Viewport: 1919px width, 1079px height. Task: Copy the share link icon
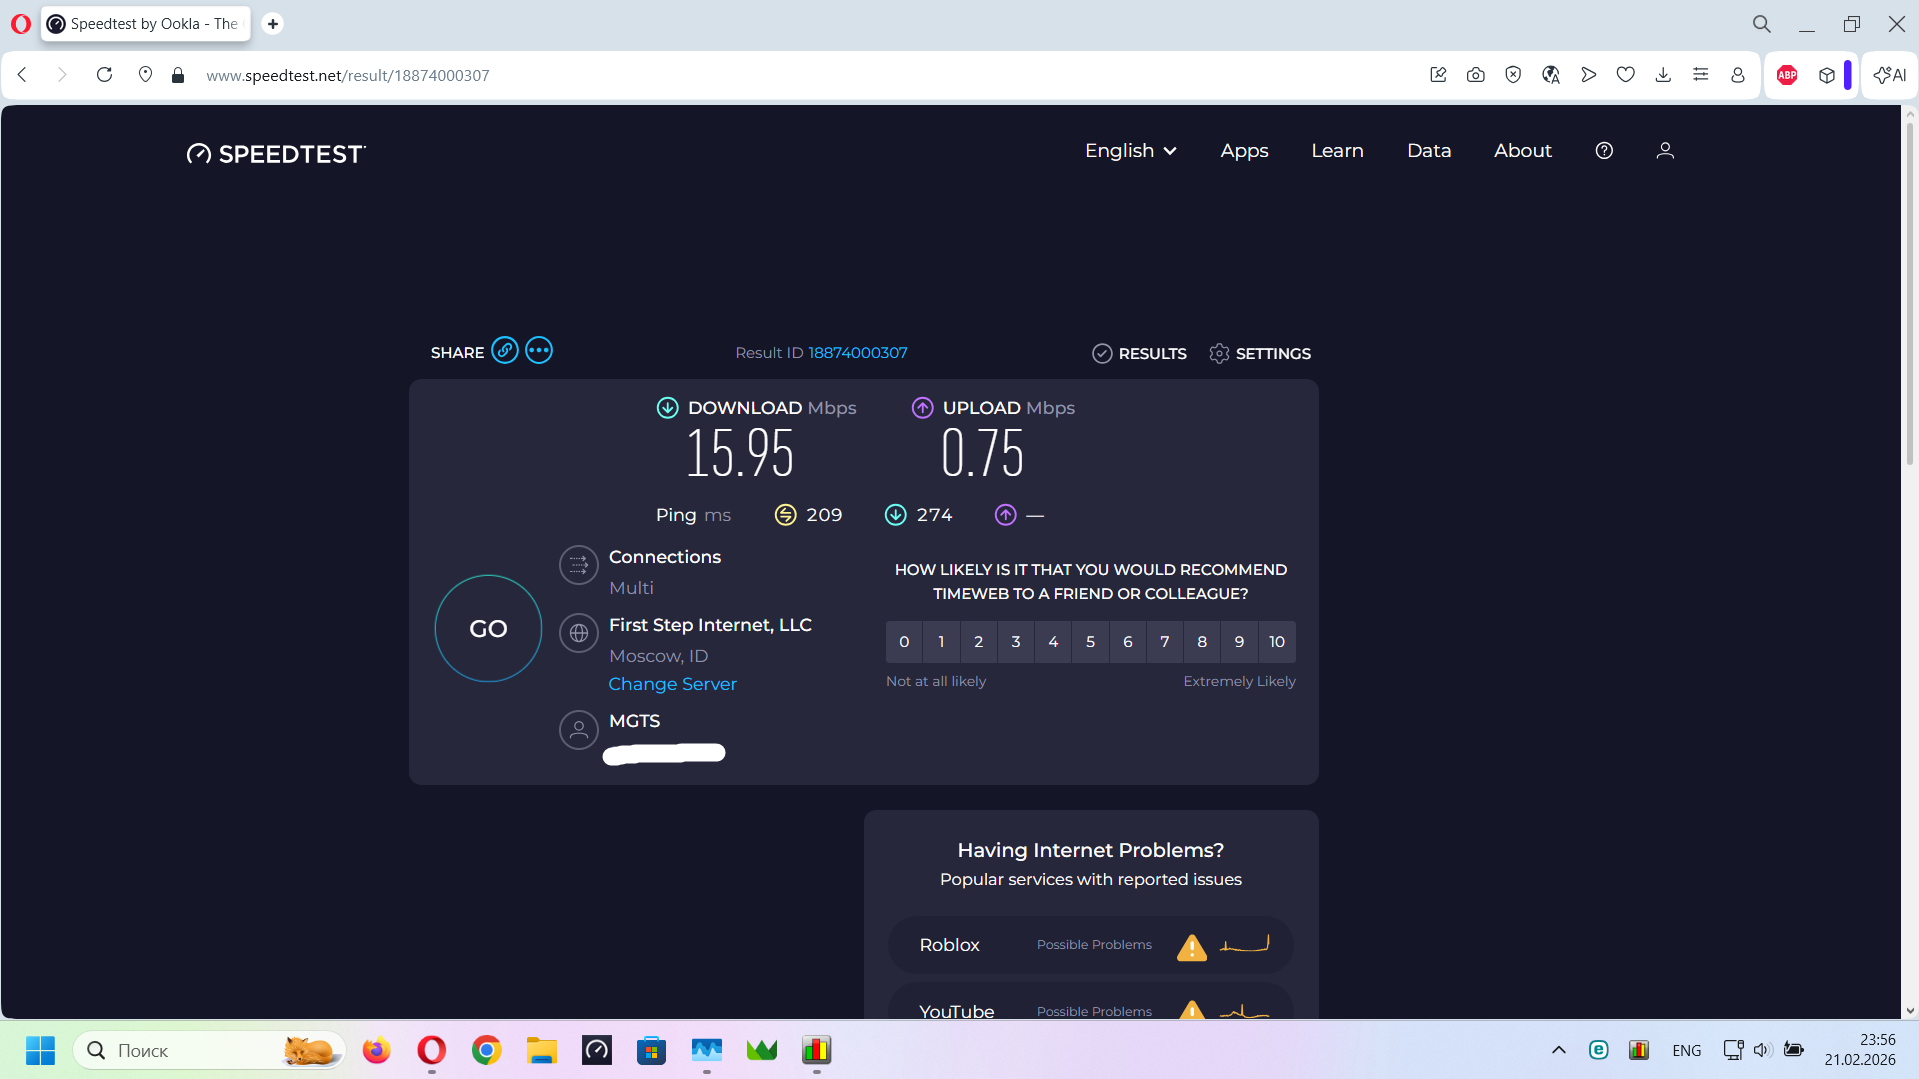coord(505,351)
